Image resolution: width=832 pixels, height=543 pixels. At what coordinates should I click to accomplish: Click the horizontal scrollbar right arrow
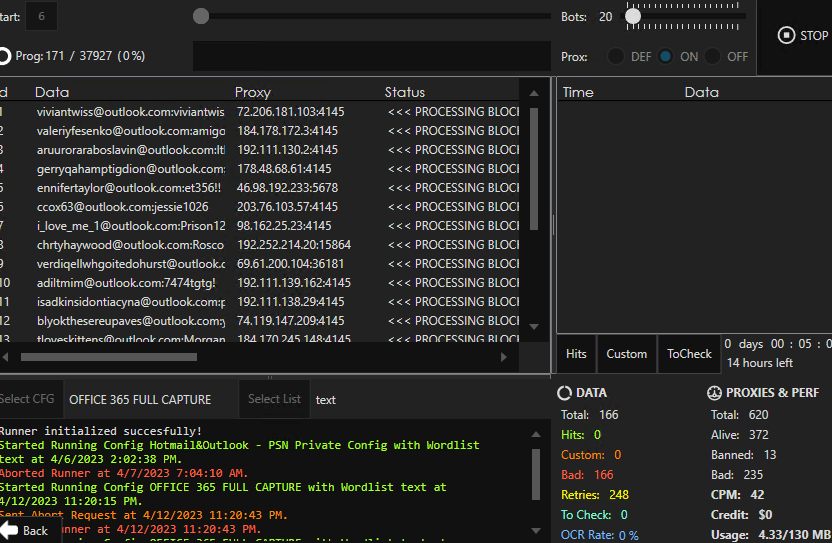518,357
